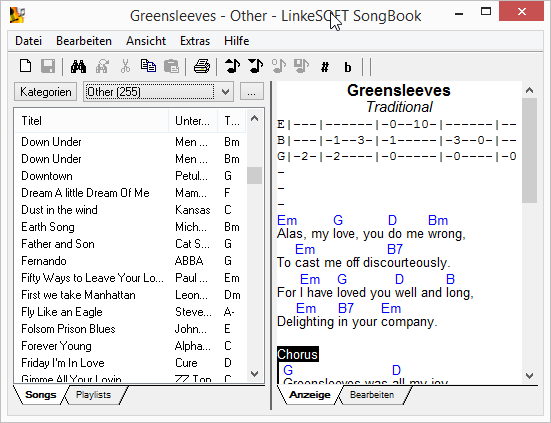Select Fly Like an Eagle
This screenshot has width=551, height=423.
click(130, 312)
